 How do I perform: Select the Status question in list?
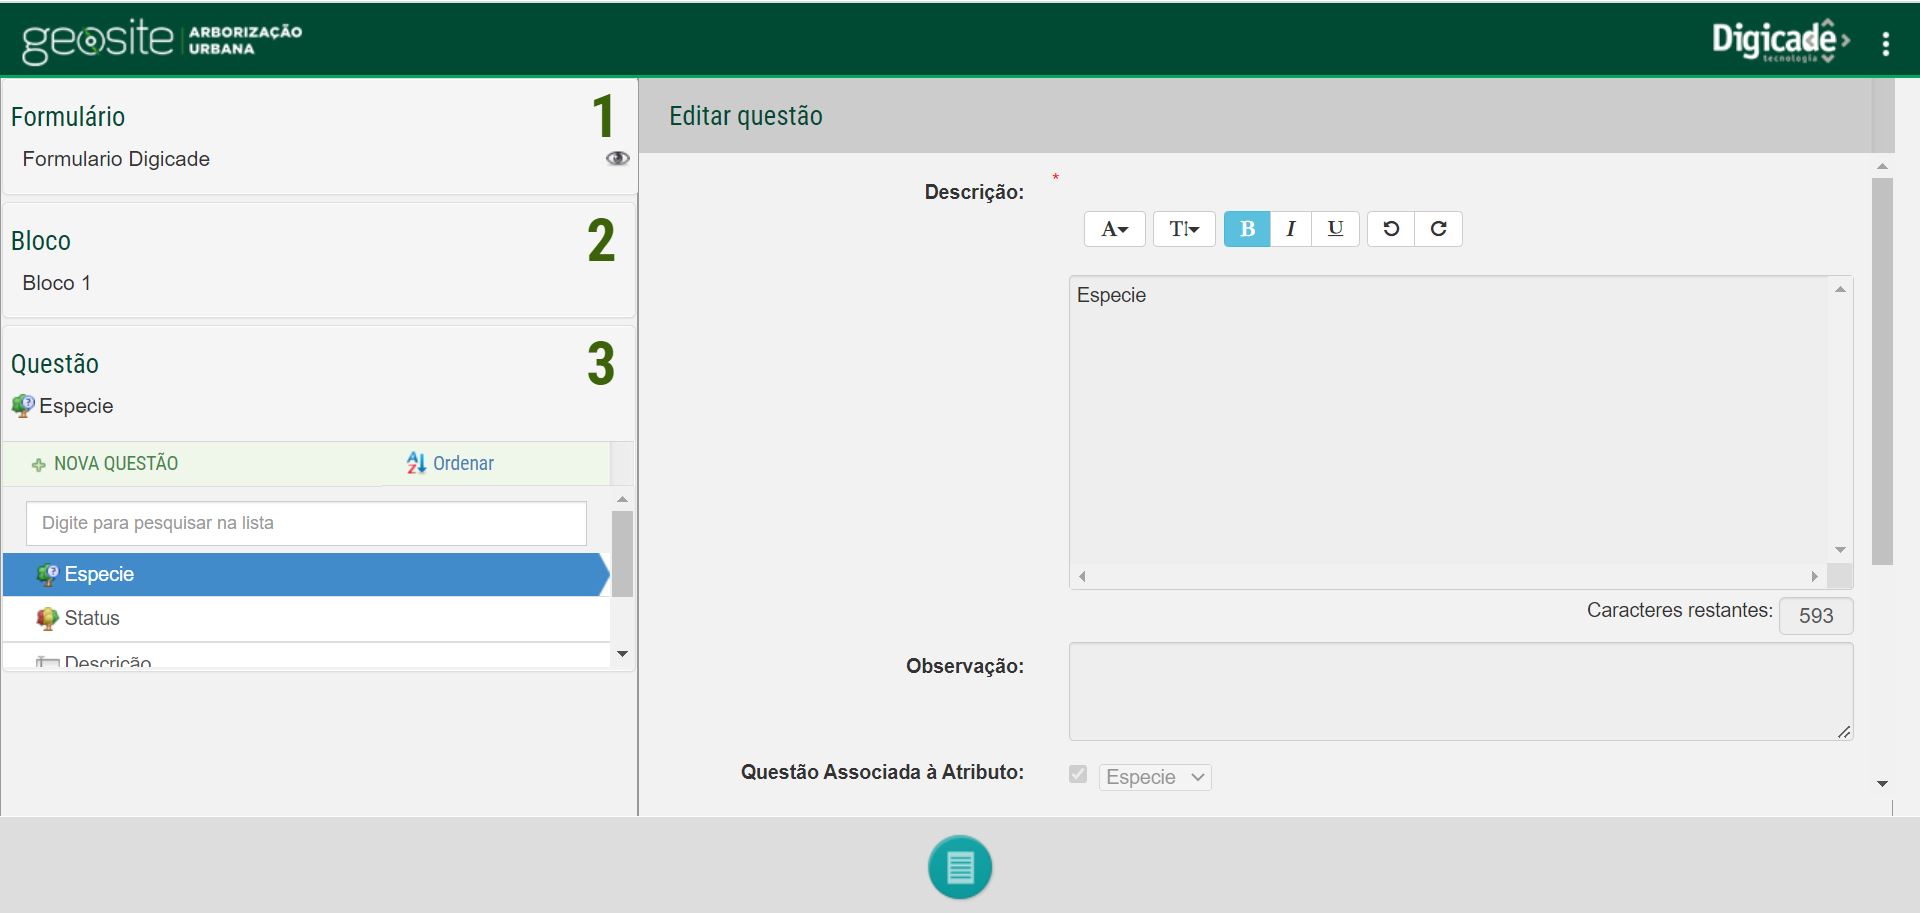pyautogui.click(x=306, y=618)
